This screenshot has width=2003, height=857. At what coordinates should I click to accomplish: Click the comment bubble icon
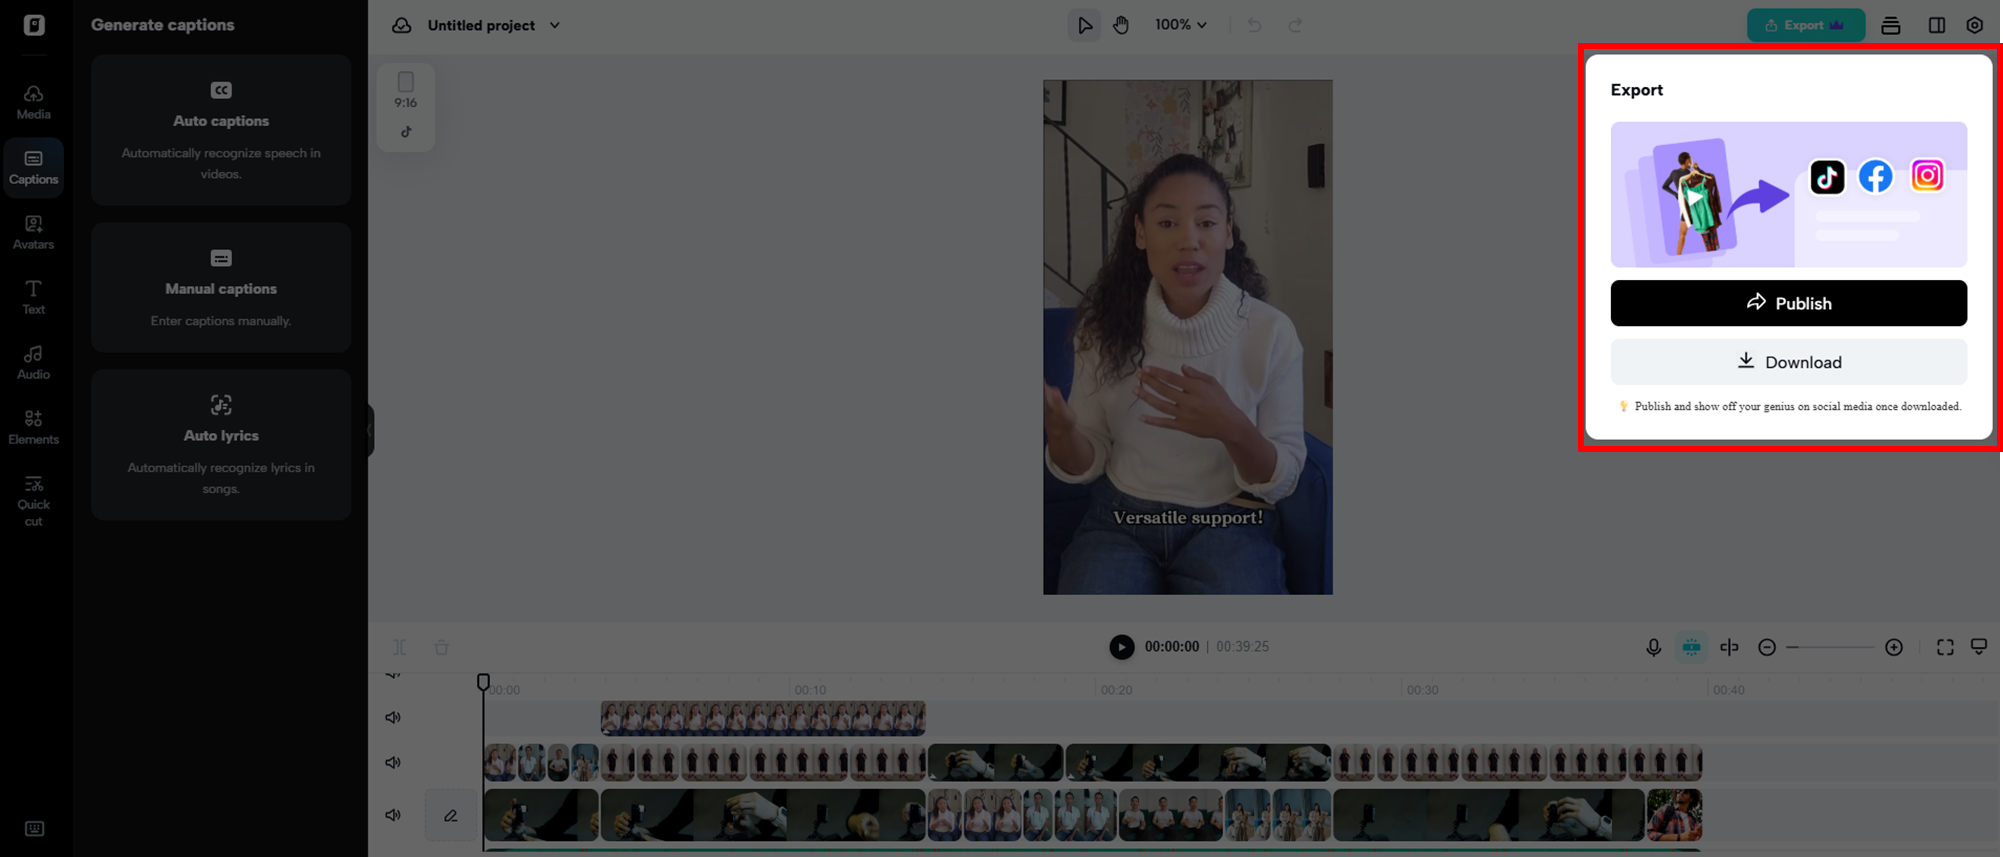click(x=1978, y=647)
